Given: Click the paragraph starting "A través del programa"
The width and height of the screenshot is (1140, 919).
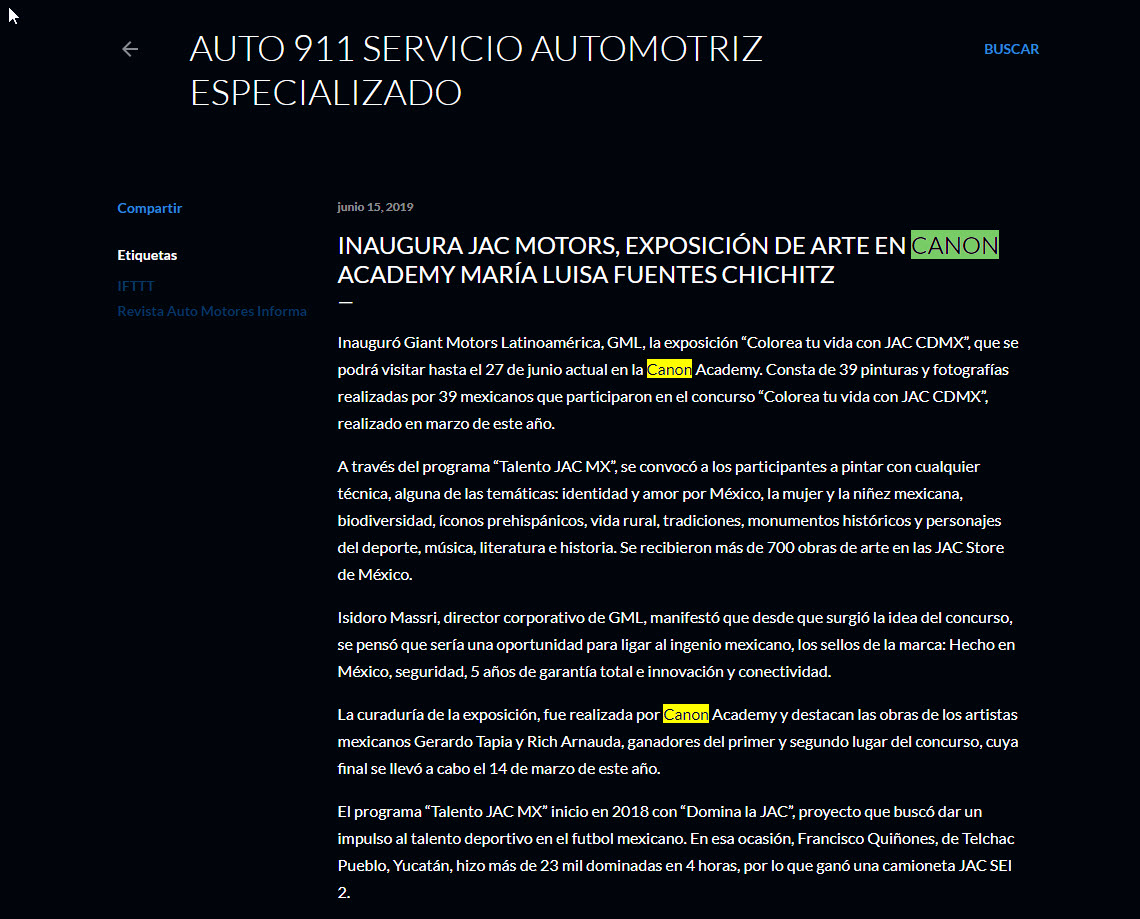Looking at the screenshot, I should tap(671, 521).
